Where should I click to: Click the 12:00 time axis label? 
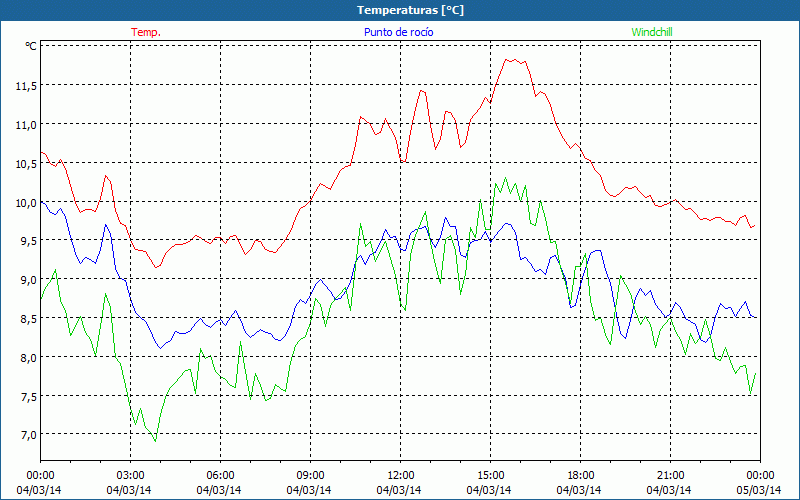400,475
